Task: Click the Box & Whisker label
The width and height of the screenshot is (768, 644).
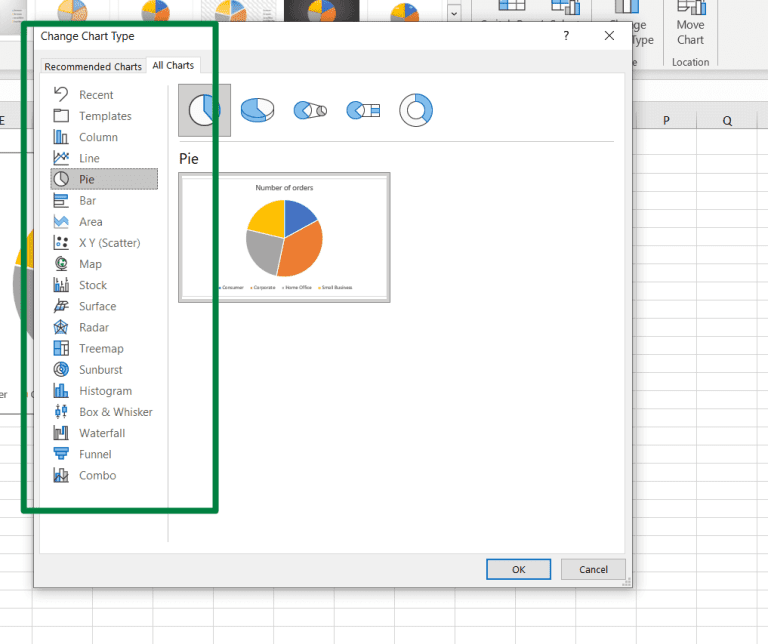Action: pos(116,412)
